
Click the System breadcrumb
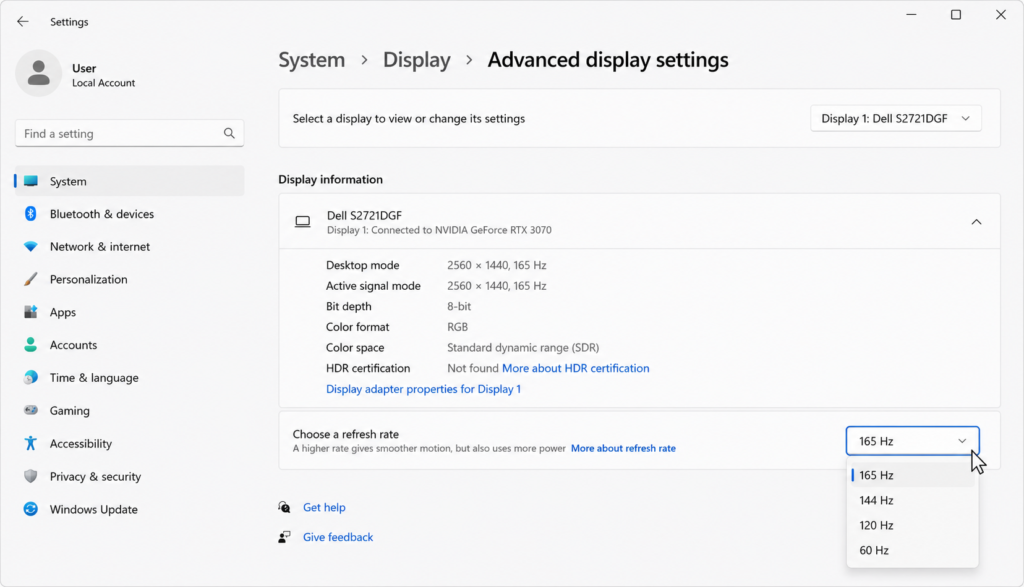click(312, 60)
